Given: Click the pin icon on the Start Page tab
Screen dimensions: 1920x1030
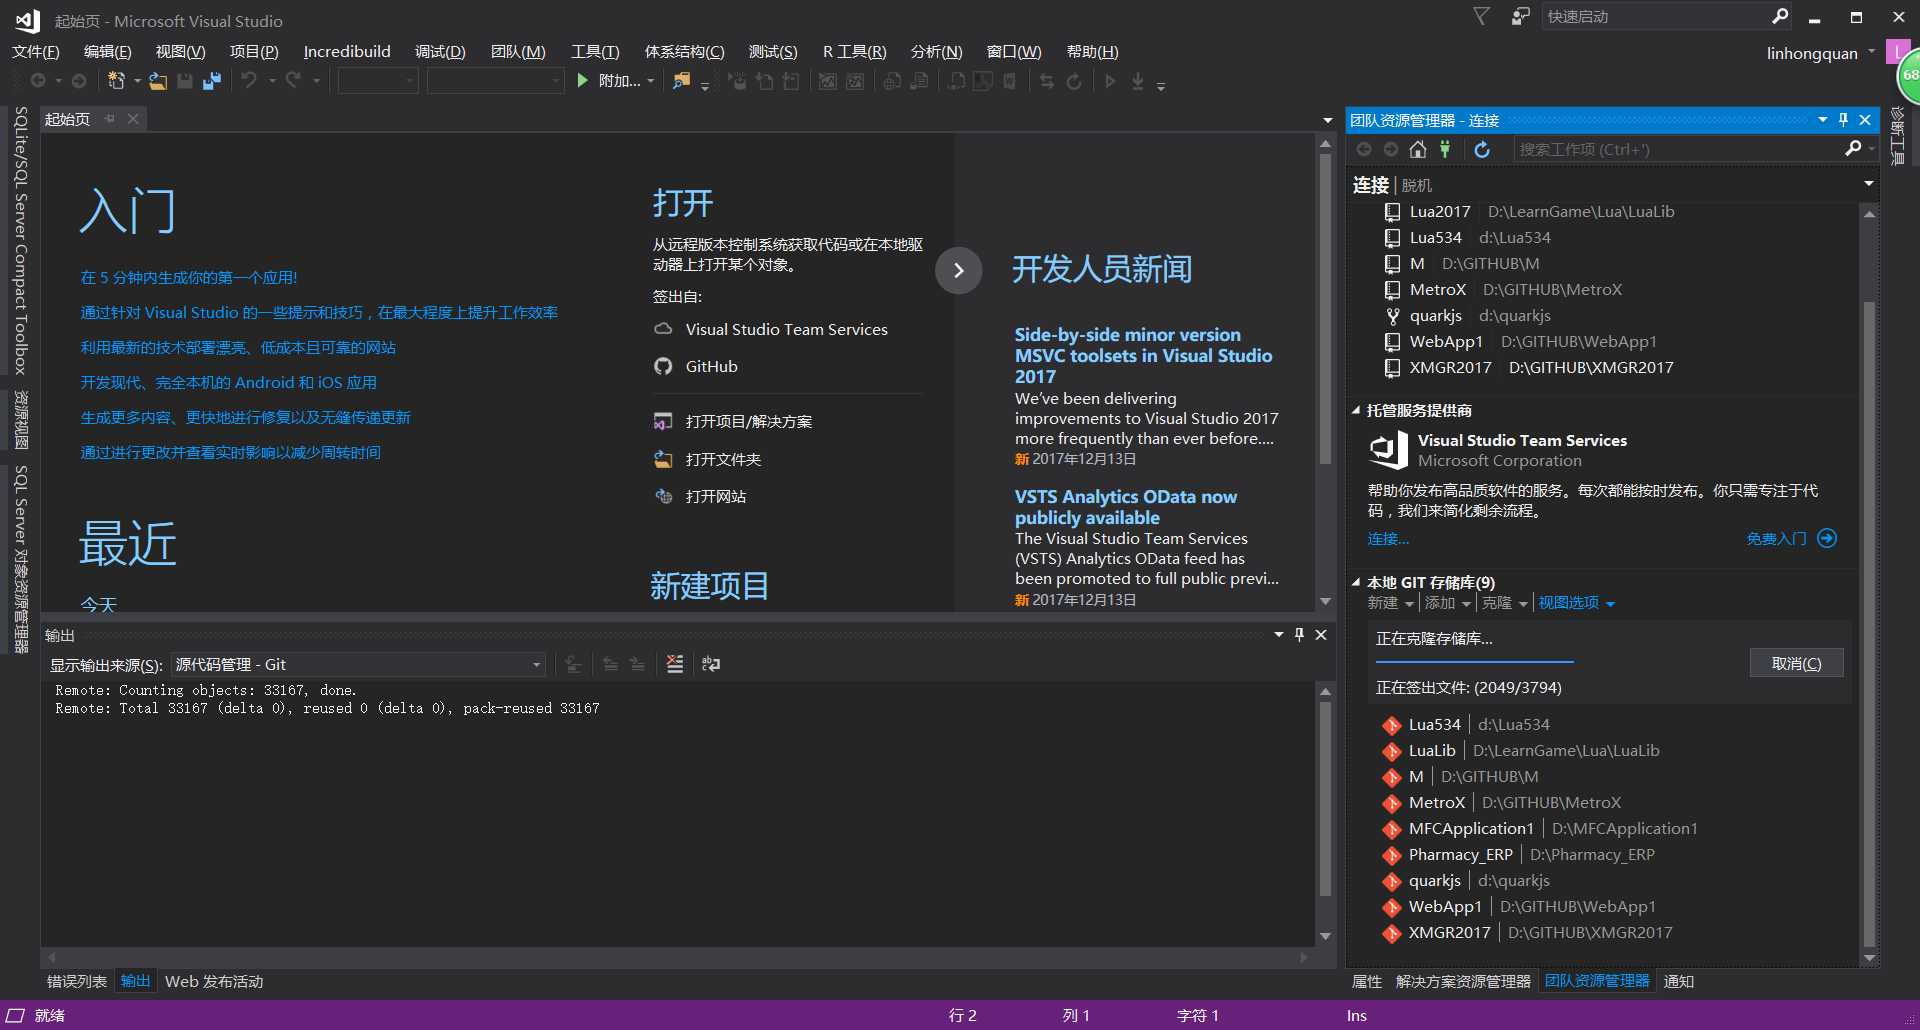Looking at the screenshot, I should click(110, 119).
